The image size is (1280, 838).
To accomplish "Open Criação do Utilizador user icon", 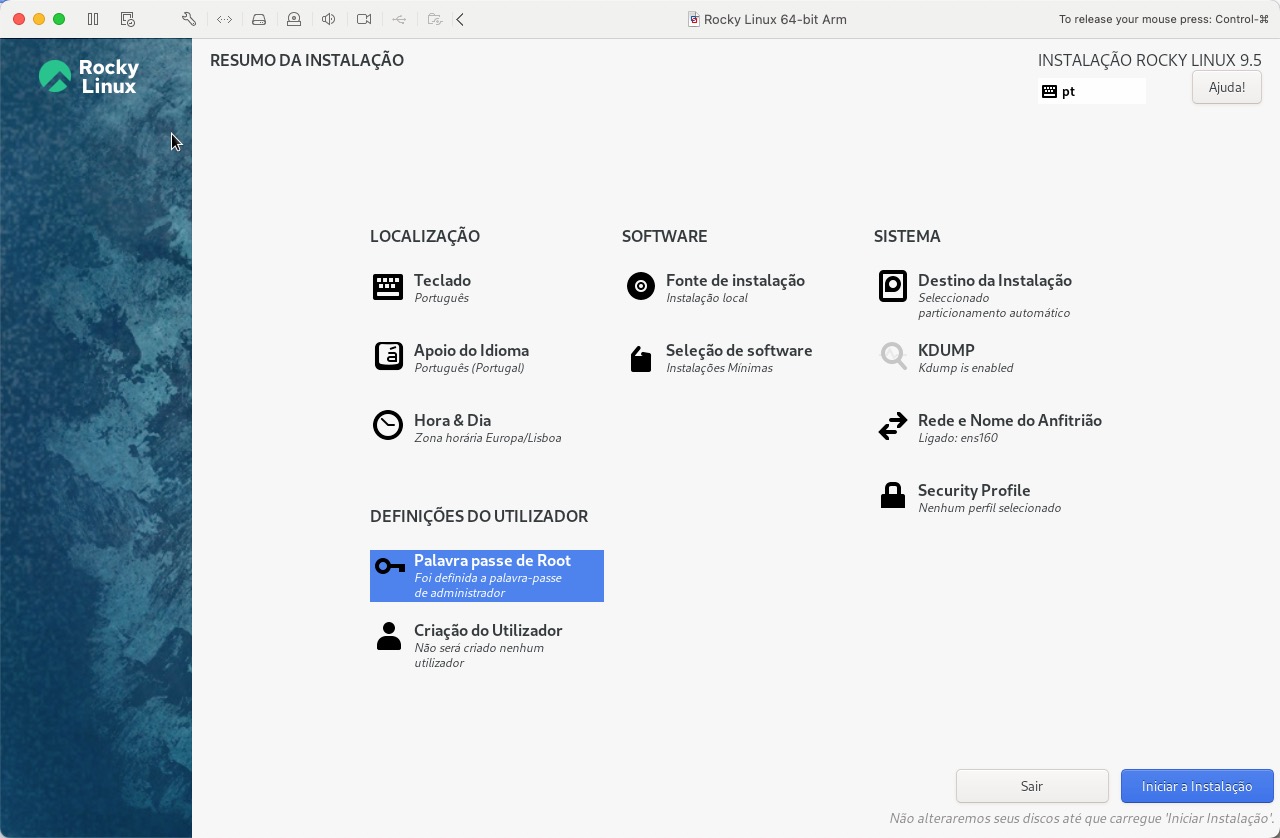I will [388, 637].
